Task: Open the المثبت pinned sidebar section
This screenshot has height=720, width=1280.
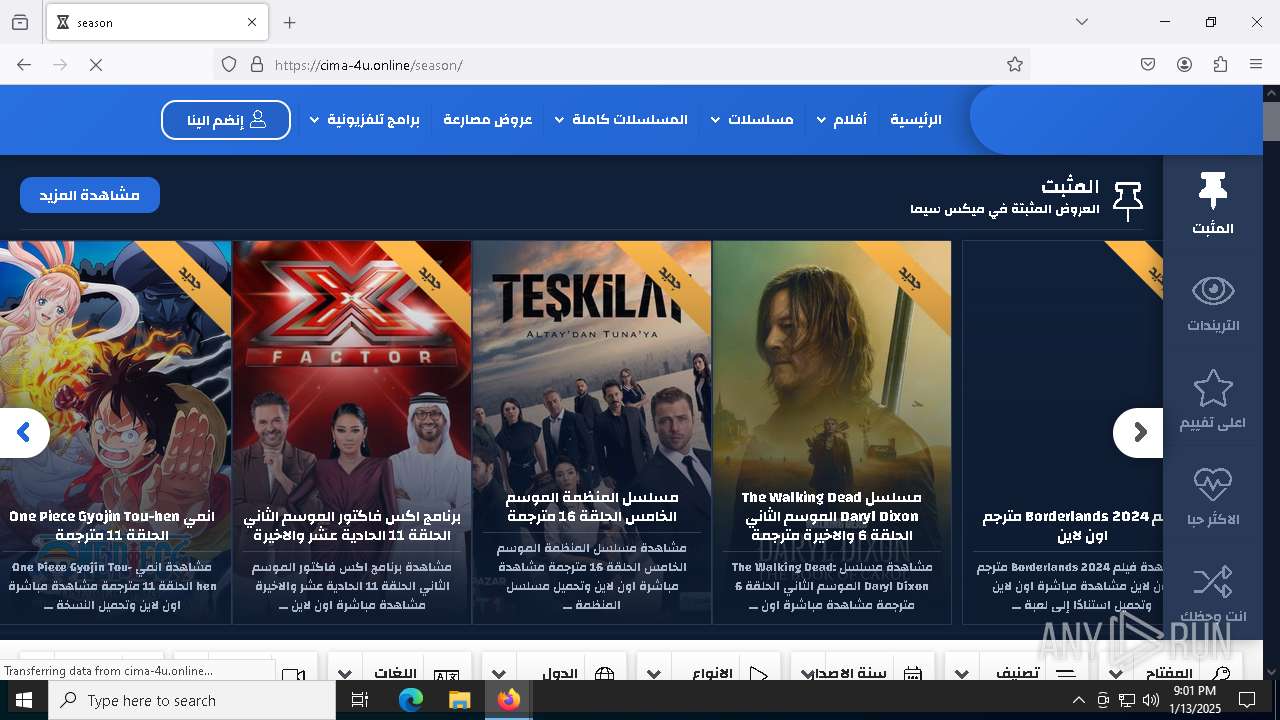Action: pyautogui.click(x=1213, y=204)
